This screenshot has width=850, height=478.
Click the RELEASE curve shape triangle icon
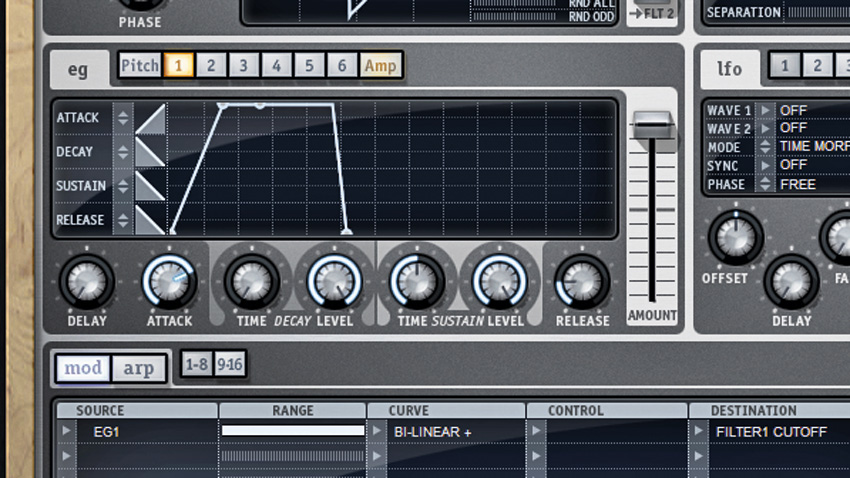(150, 220)
